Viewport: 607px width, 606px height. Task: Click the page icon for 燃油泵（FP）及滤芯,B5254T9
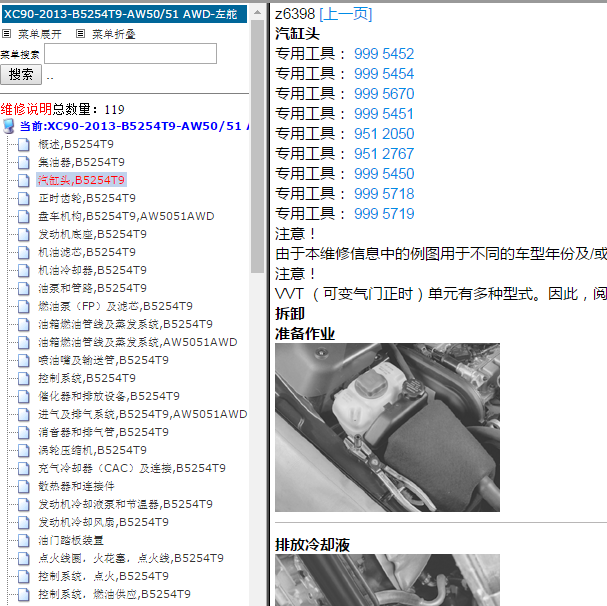pos(24,307)
